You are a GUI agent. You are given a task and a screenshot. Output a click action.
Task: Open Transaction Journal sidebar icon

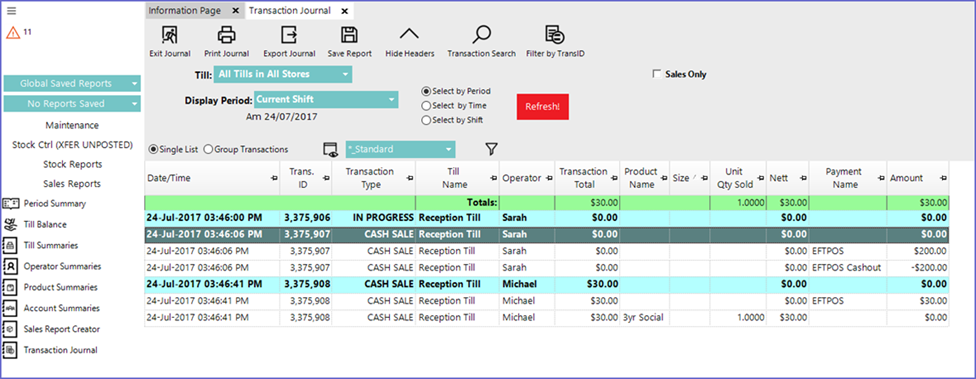10,350
